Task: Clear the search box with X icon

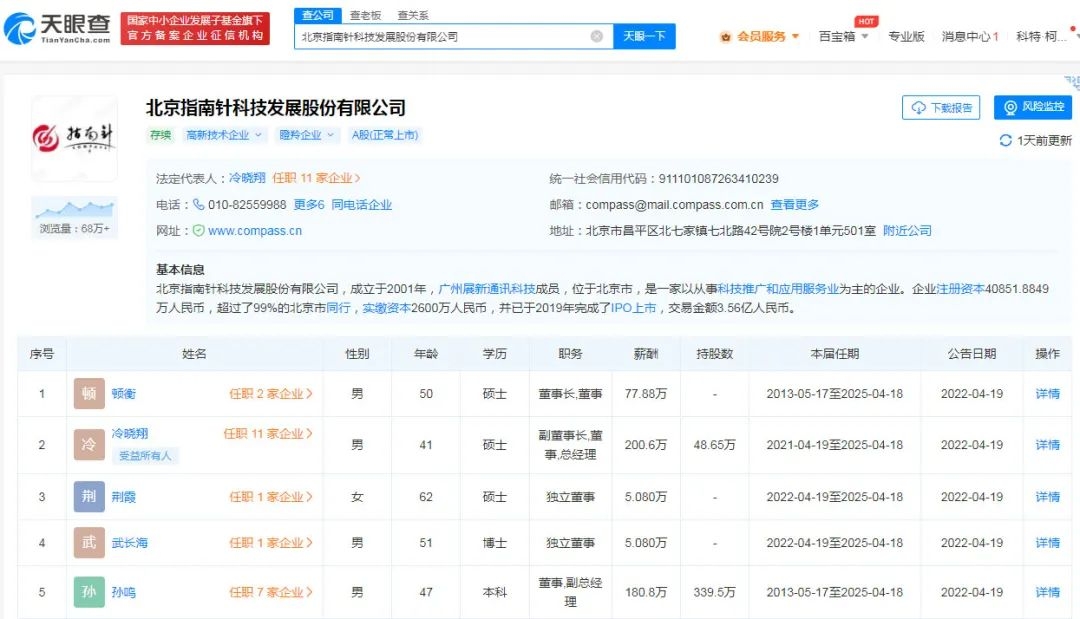Action: [x=596, y=36]
